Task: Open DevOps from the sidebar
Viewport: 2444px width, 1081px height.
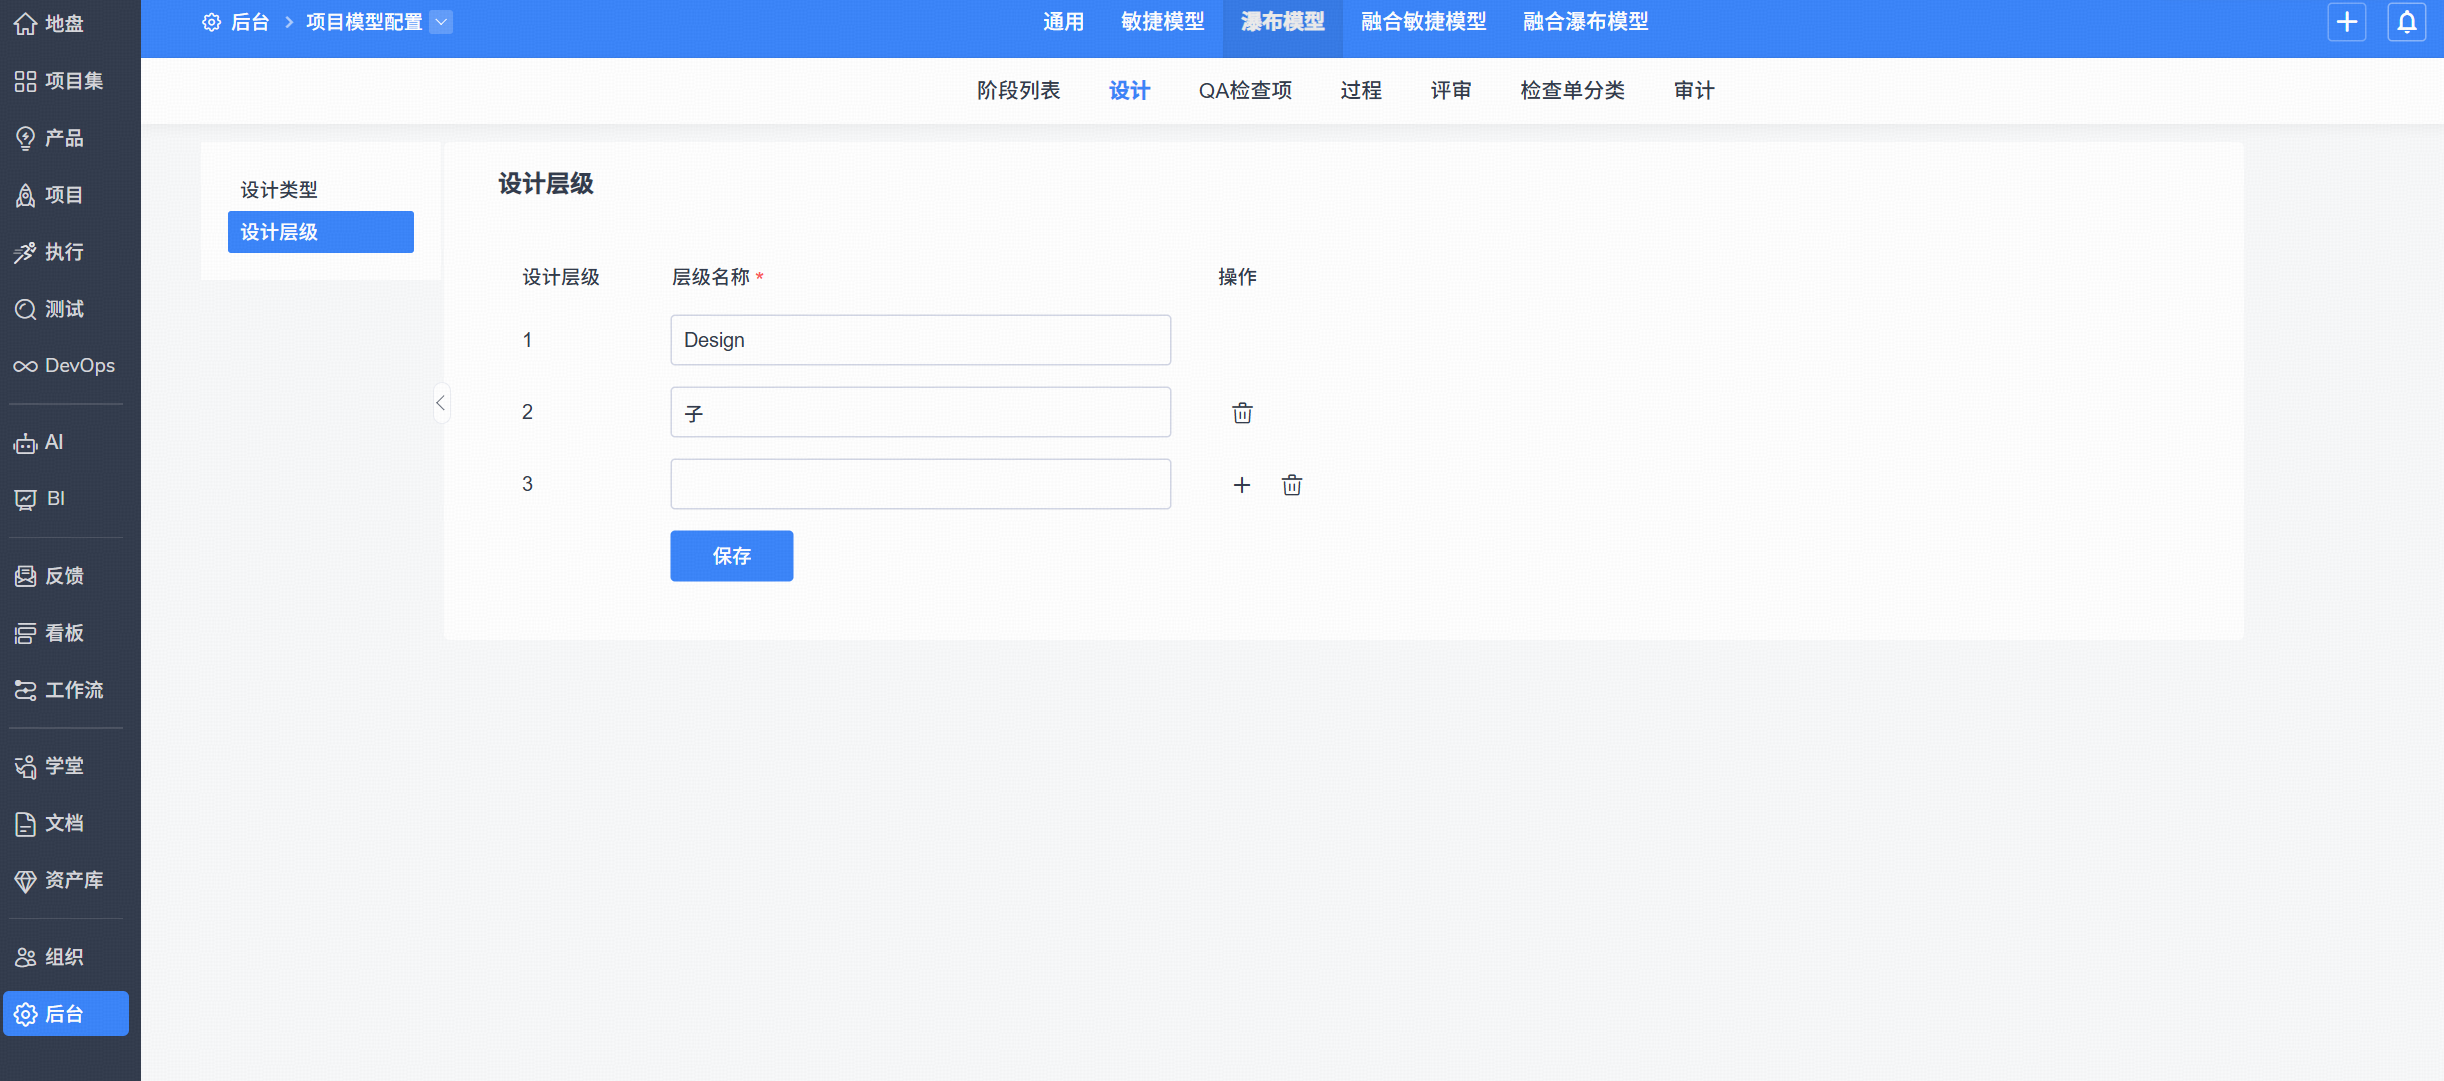Action: [65, 366]
